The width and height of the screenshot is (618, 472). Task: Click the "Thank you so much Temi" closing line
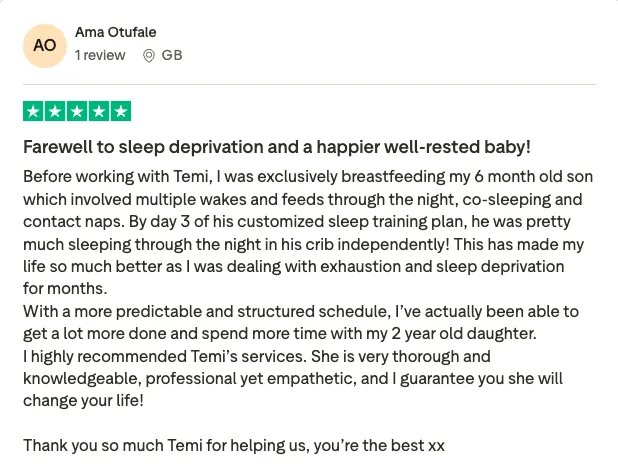(234, 446)
